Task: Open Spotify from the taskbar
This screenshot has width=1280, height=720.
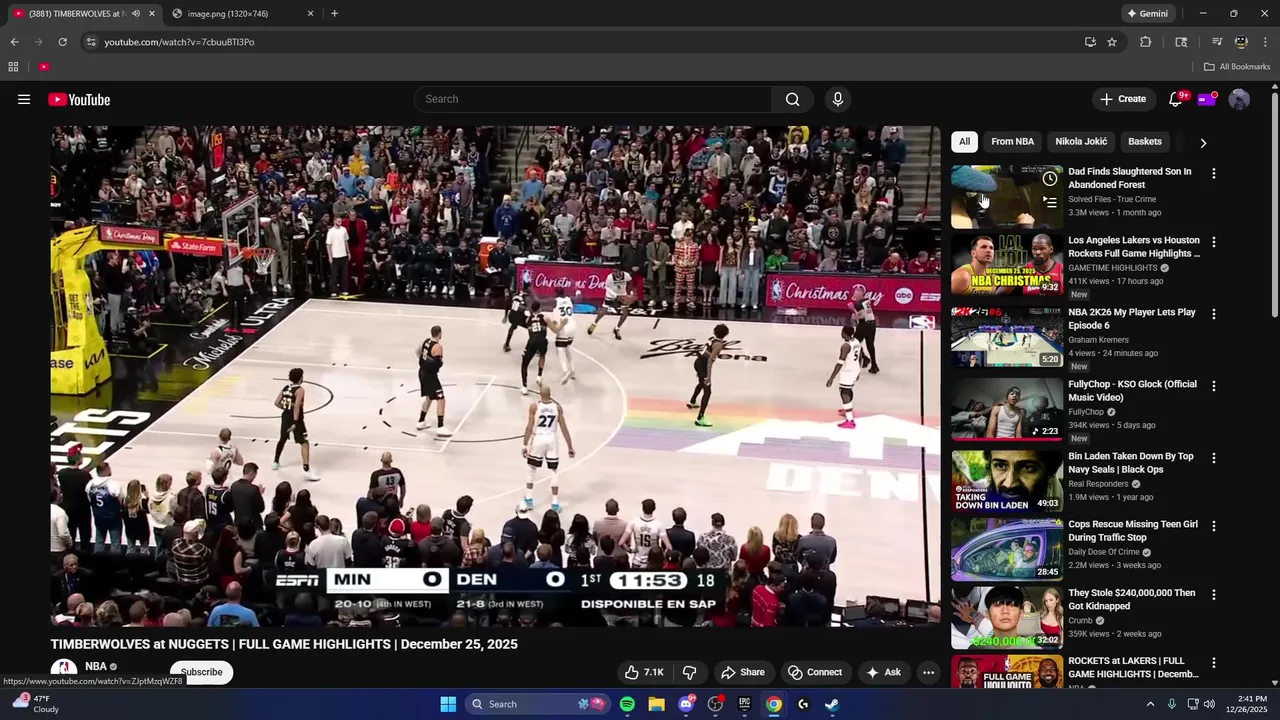Action: tap(627, 704)
